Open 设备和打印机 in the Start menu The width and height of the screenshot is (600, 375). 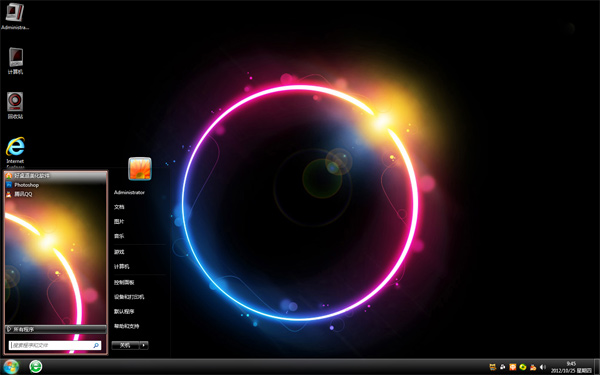tap(129, 297)
